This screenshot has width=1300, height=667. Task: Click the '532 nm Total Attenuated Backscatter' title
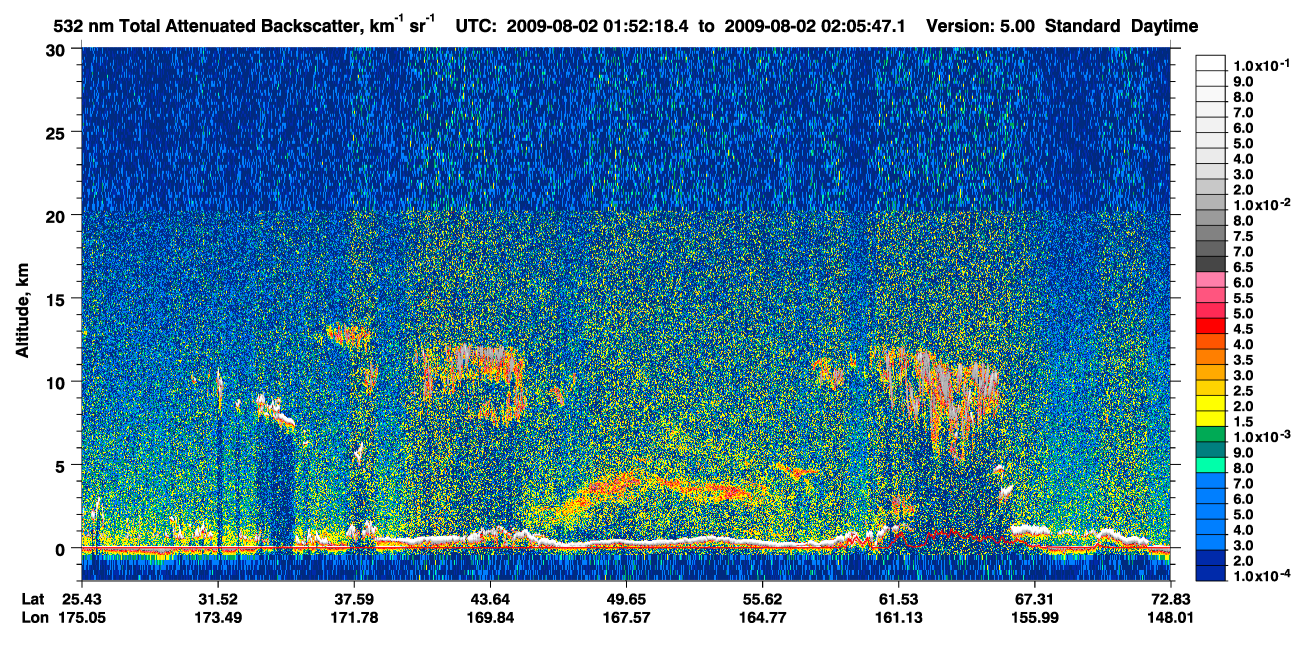pyautogui.click(x=207, y=25)
